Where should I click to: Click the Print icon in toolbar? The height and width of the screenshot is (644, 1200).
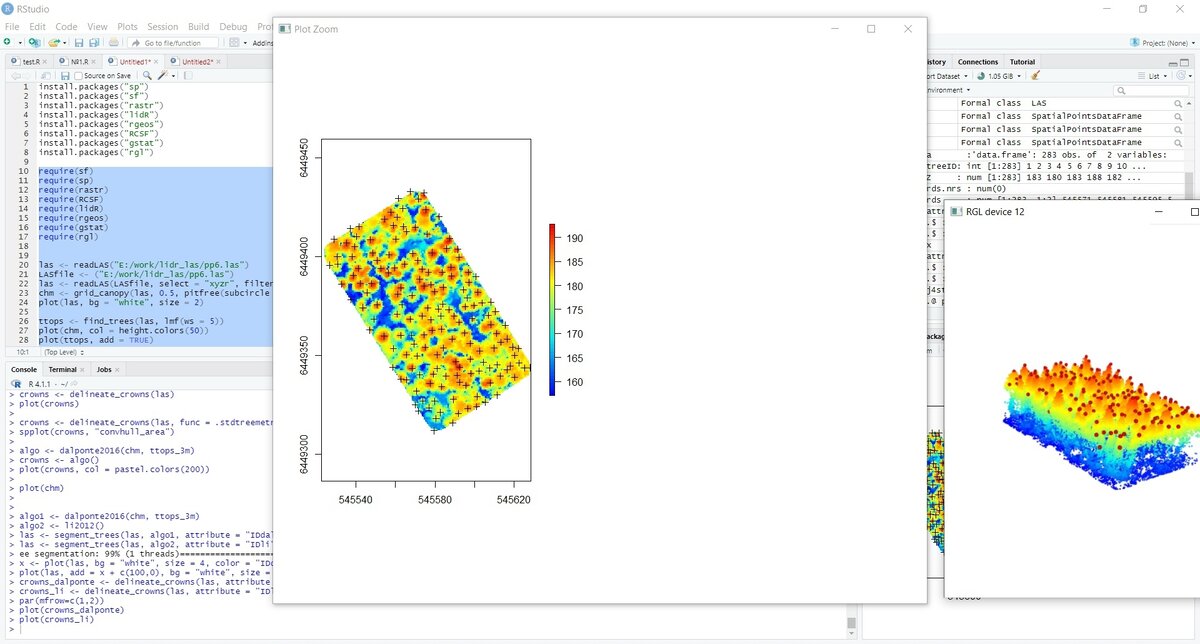[114, 43]
